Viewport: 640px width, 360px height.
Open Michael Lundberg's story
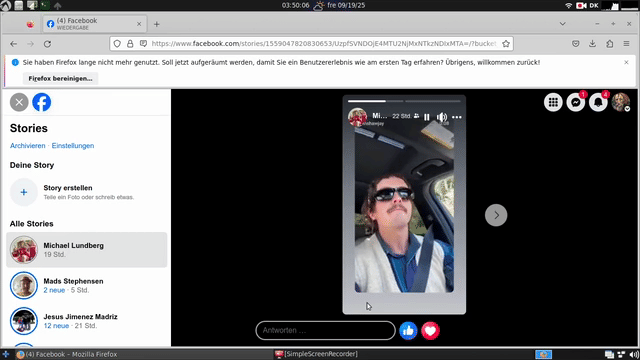[x=87, y=250]
